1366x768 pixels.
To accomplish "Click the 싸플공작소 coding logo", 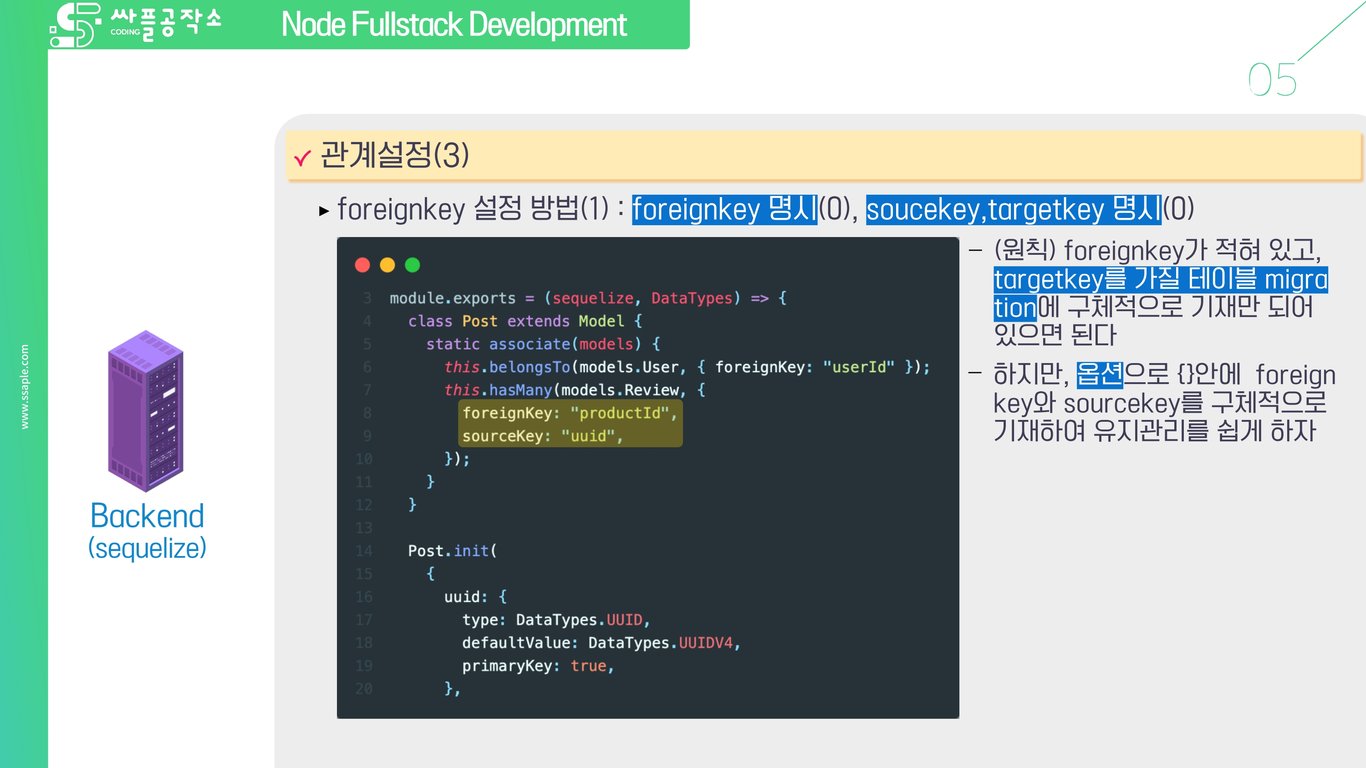I will click(135, 25).
